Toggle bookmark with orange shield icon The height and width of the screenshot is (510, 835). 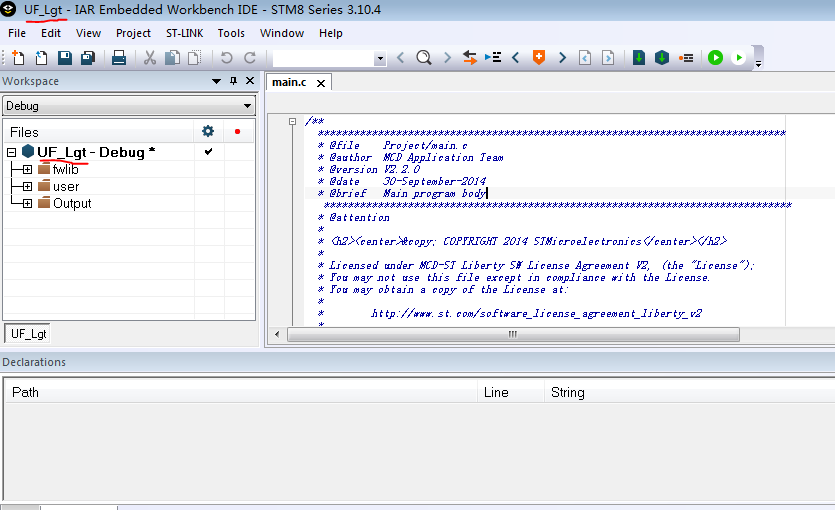coord(539,57)
